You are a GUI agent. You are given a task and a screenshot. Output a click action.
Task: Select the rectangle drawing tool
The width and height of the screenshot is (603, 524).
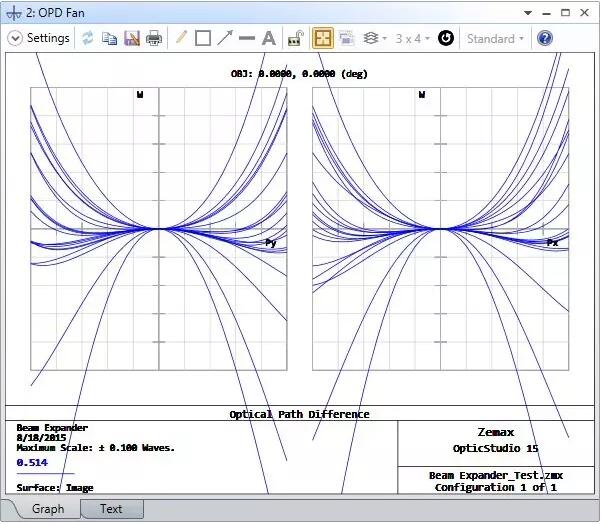point(203,38)
